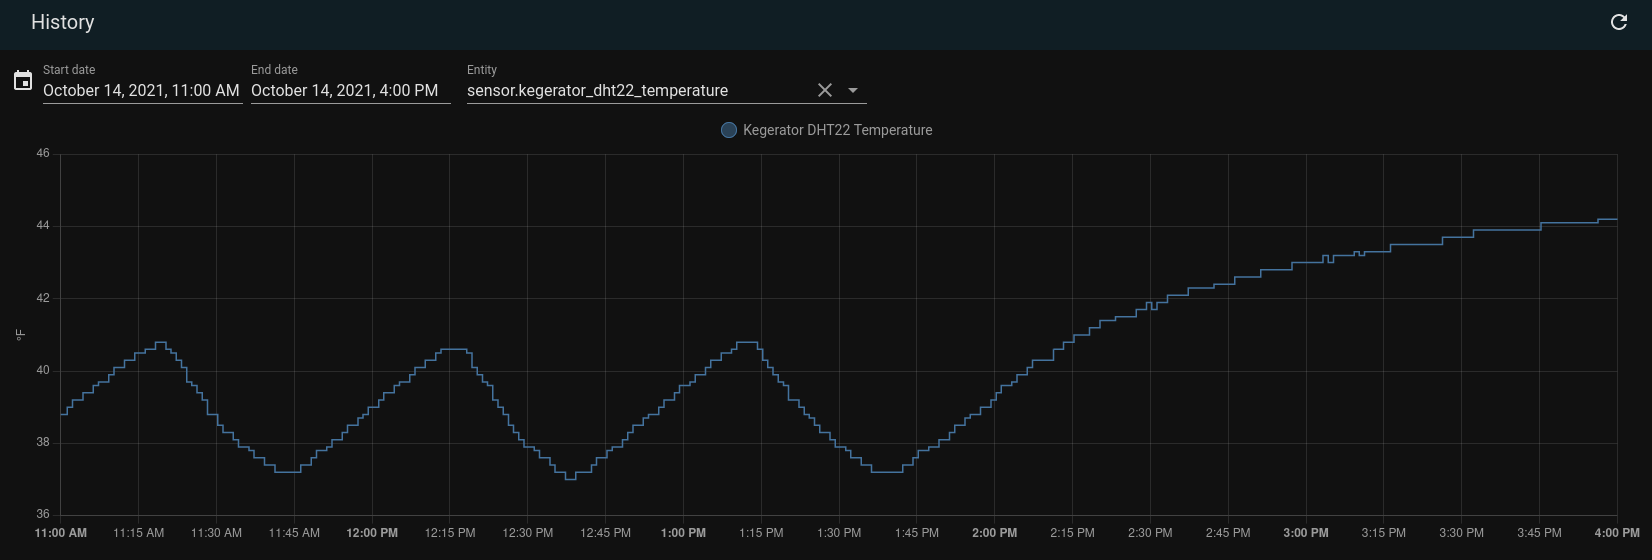Image resolution: width=1652 pixels, height=560 pixels.
Task: Click the 11:00 AM axis label
Action: [61, 533]
